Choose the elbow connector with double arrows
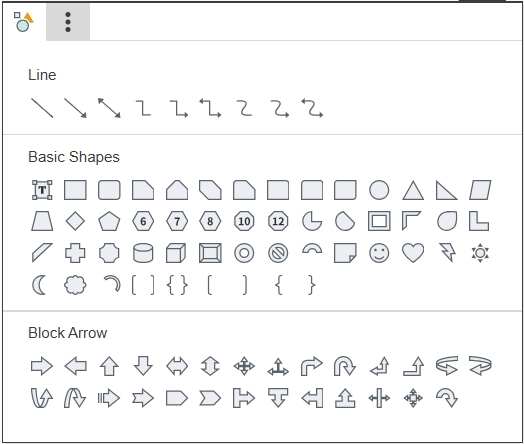 point(210,108)
